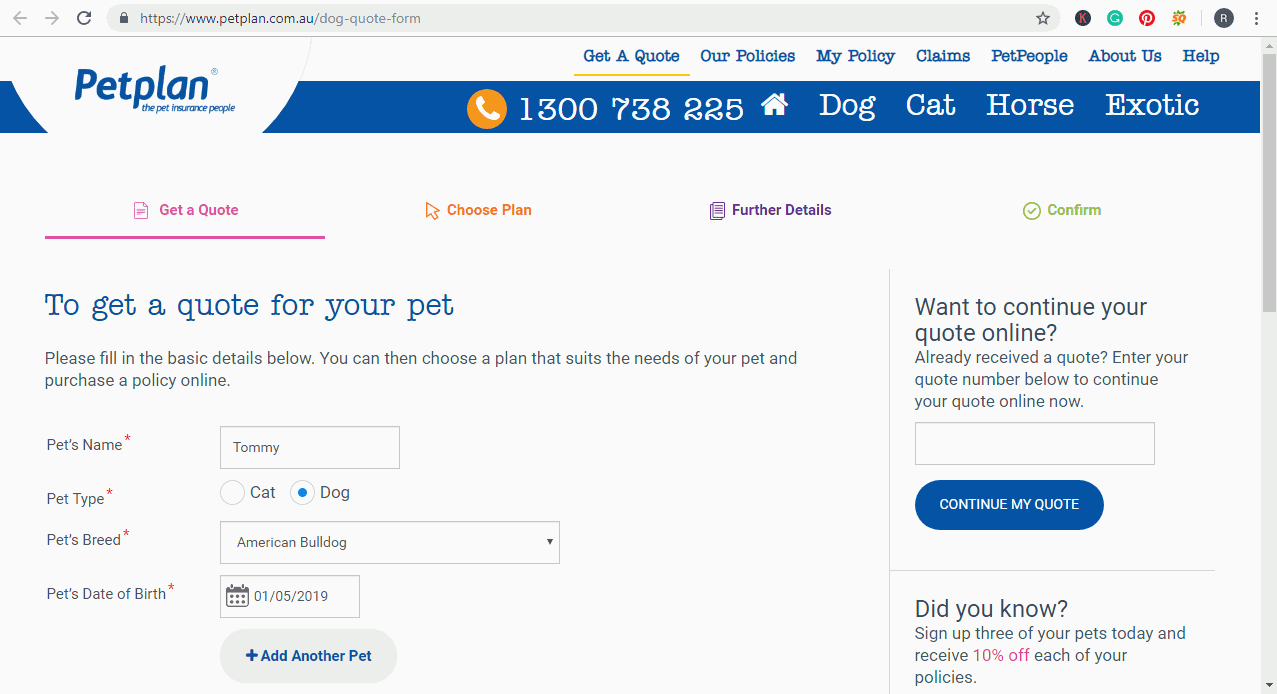Select the Dog radio button for Pet Type
This screenshot has width=1277, height=694.
coord(301,492)
